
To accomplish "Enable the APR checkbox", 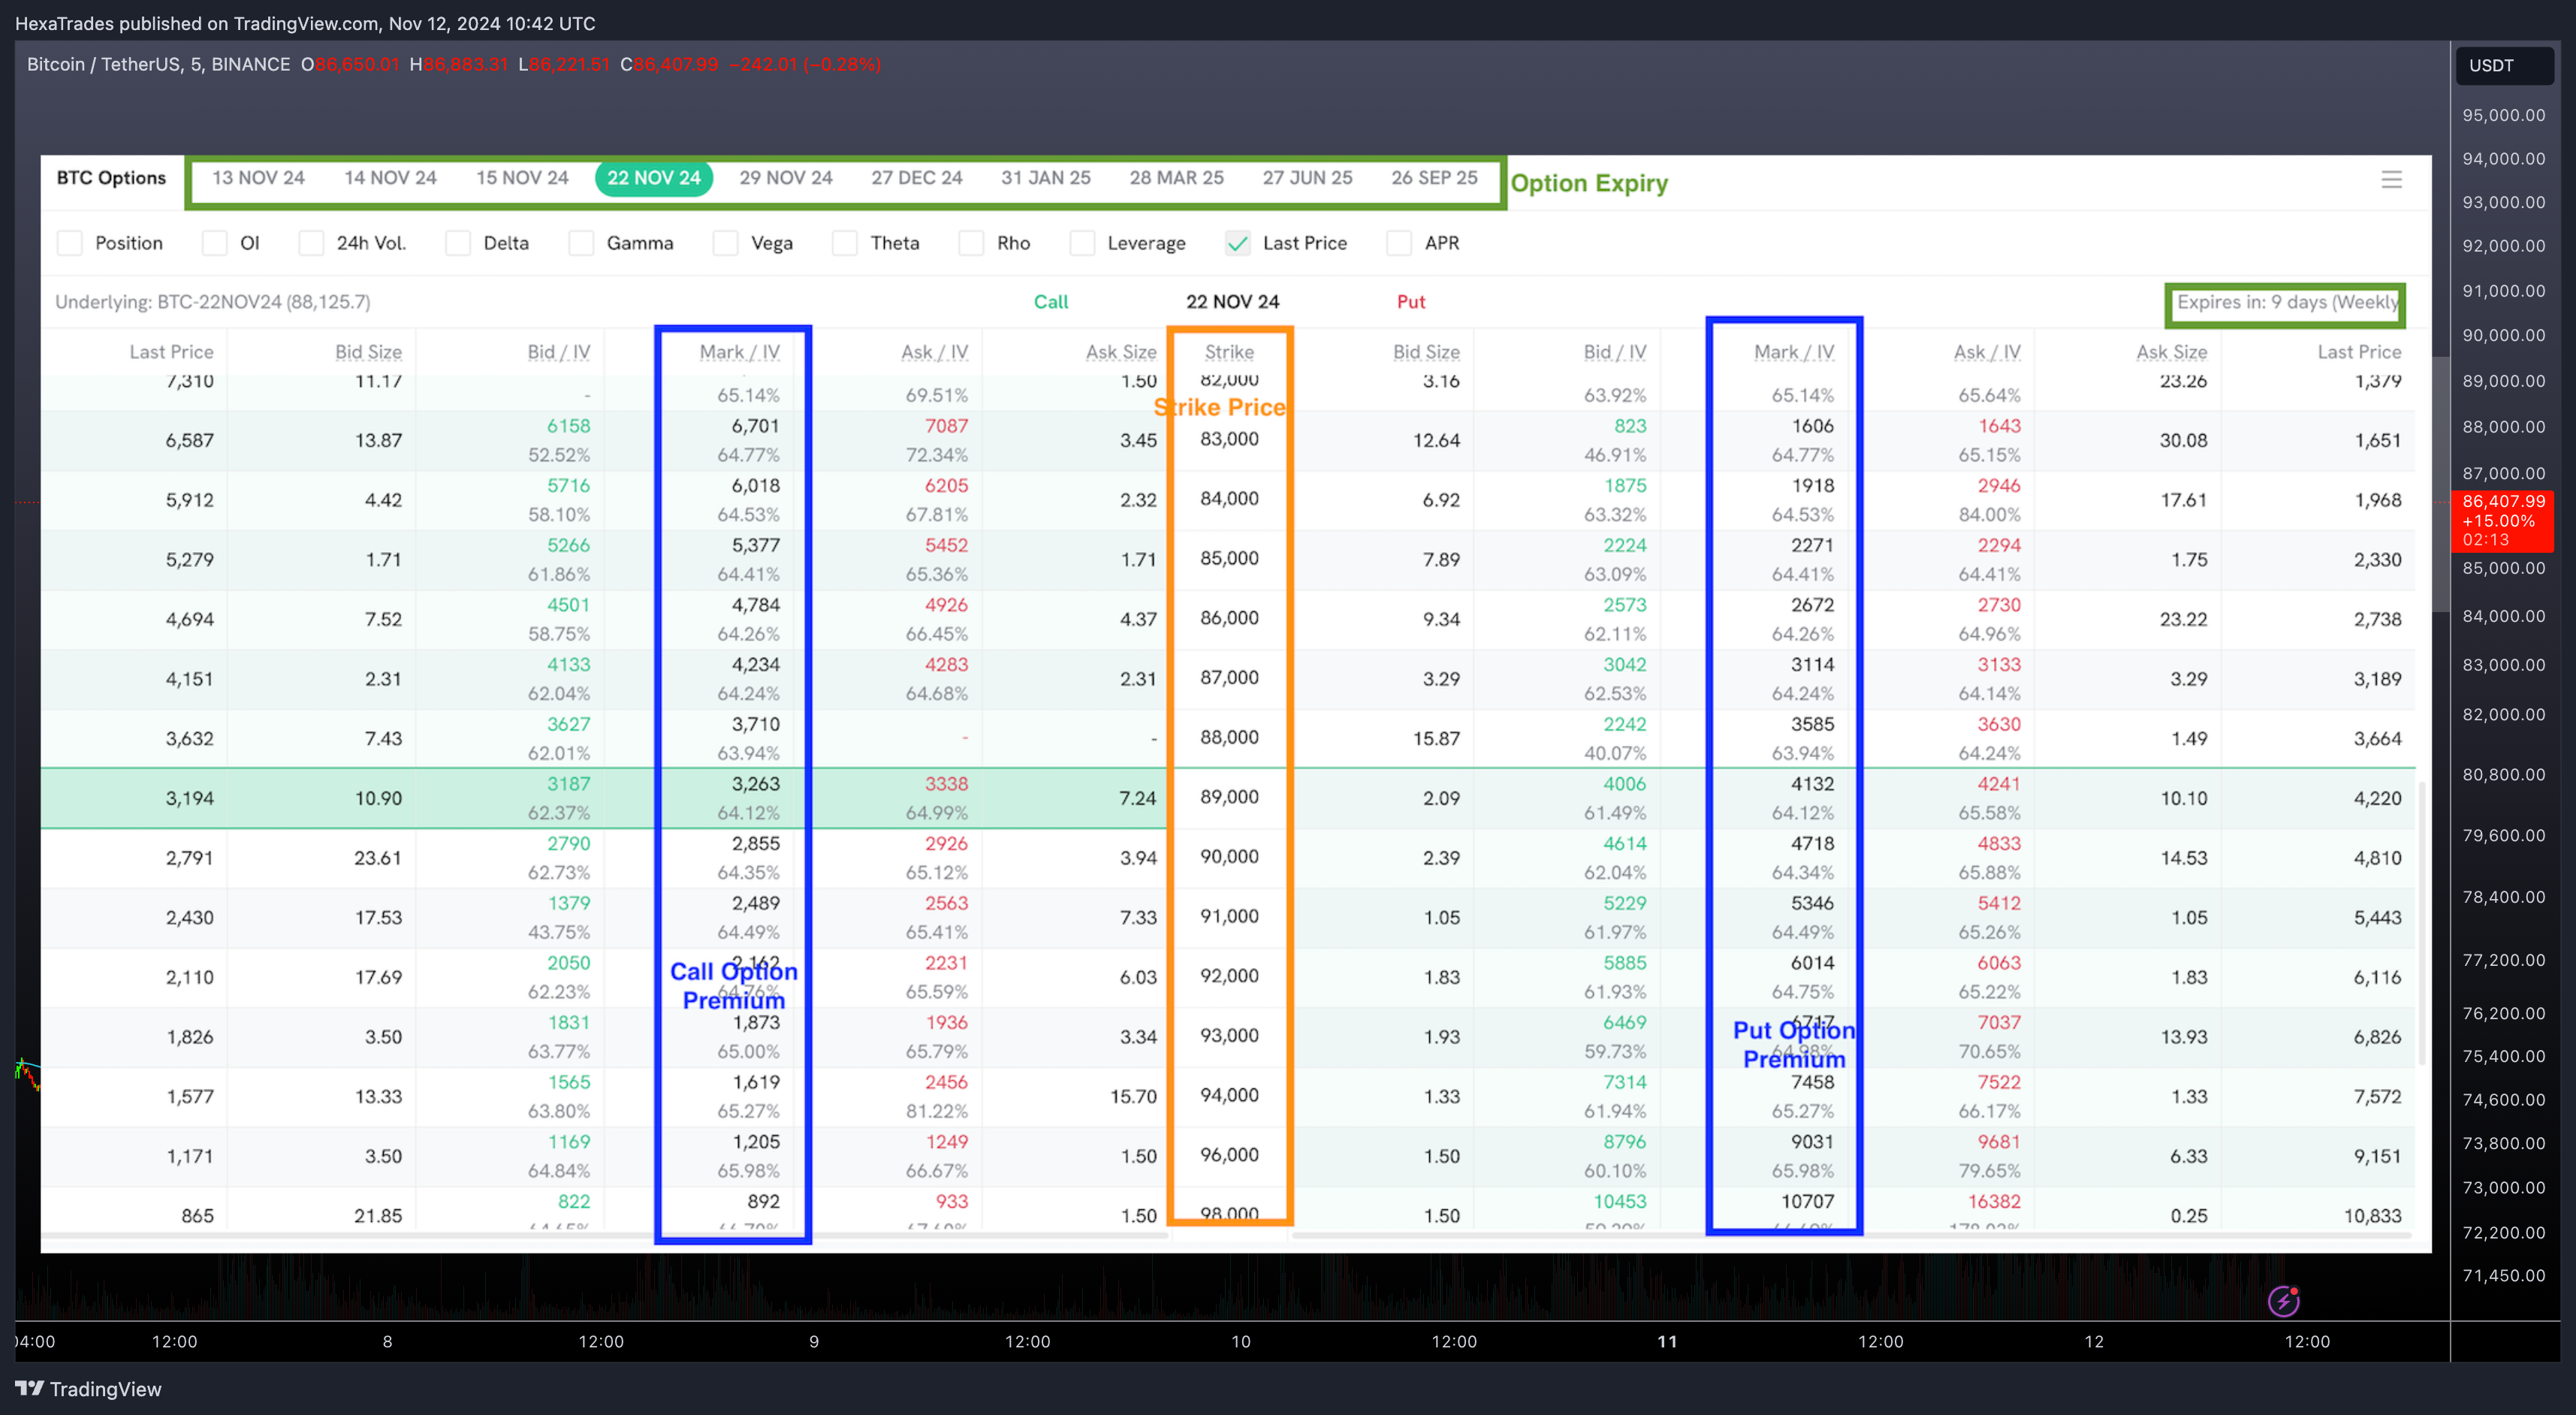I will tap(1399, 243).
